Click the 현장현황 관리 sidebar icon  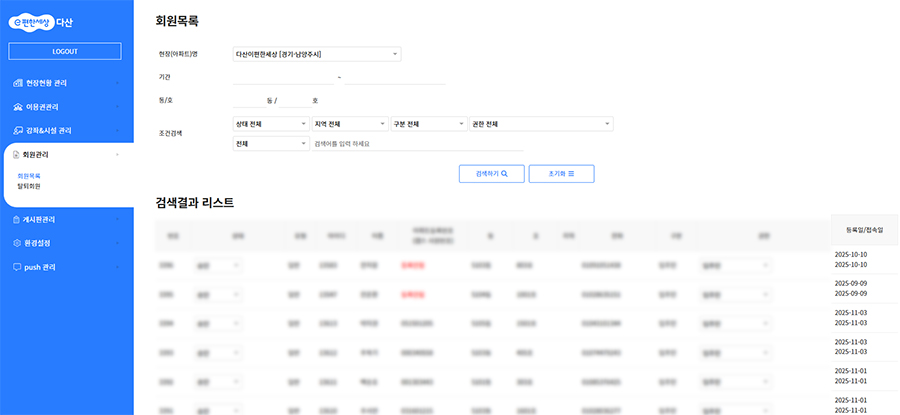click(x=17, y=83)
